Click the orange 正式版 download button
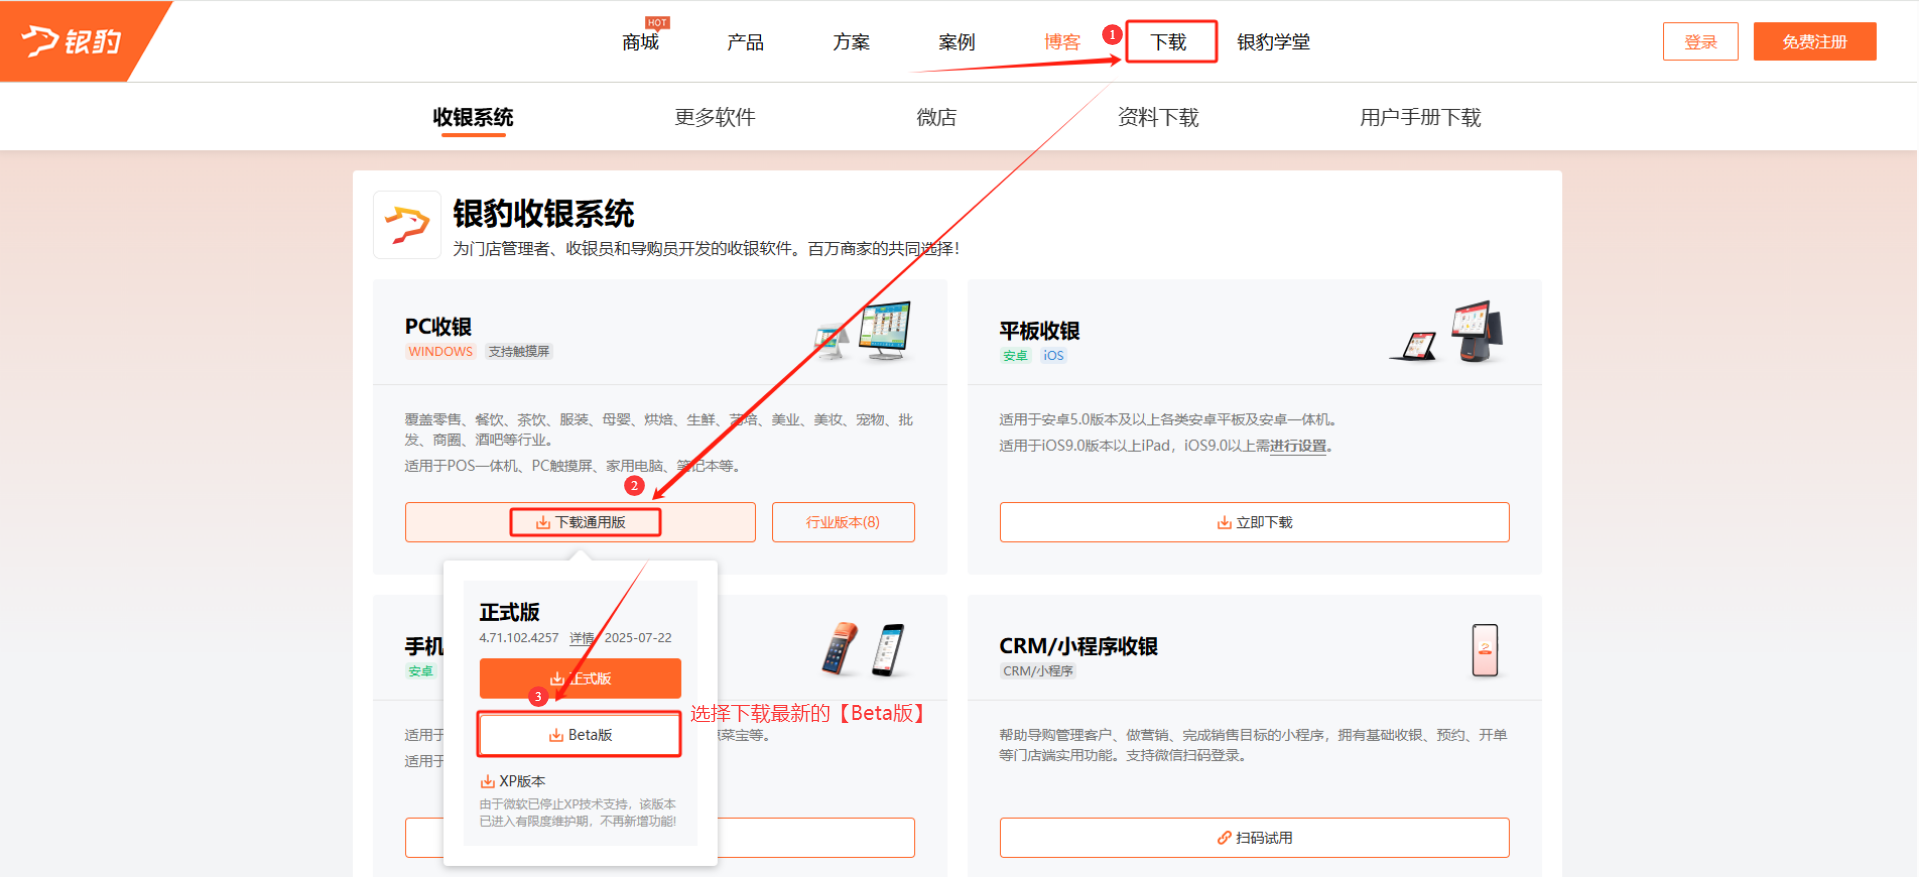 click(580, 678)
